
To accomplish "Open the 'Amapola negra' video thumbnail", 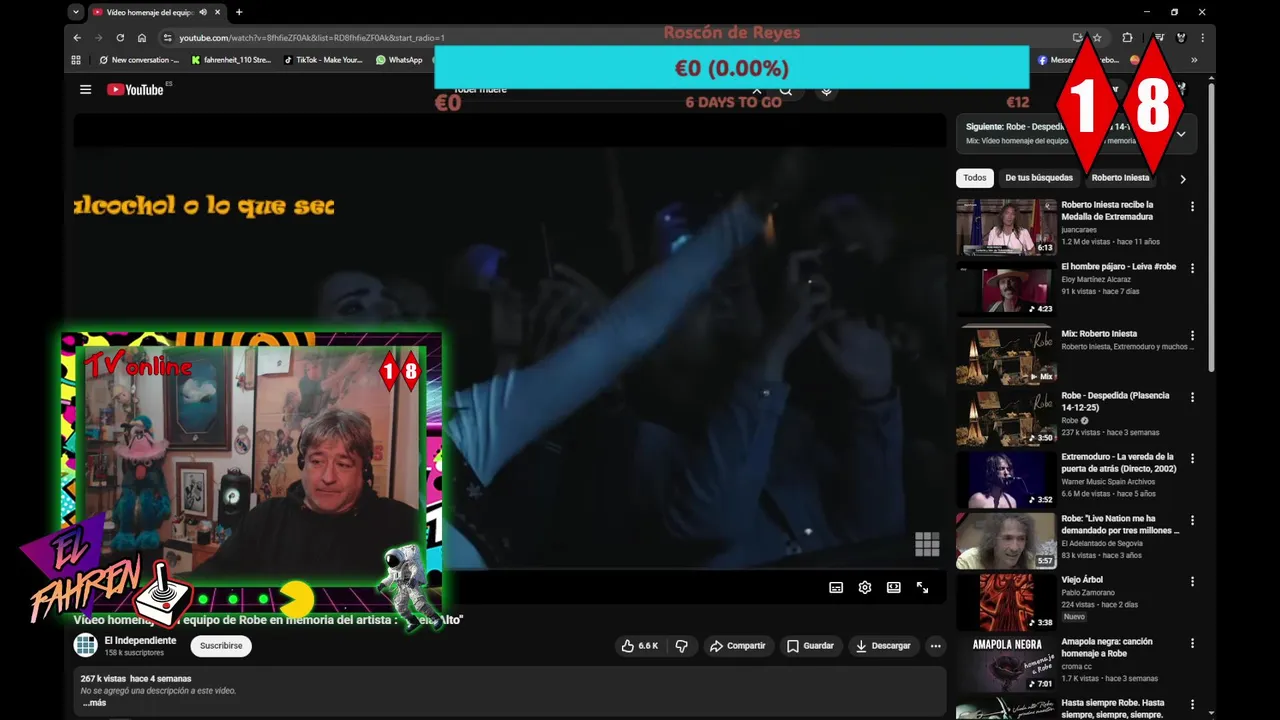I will 1005,664.
